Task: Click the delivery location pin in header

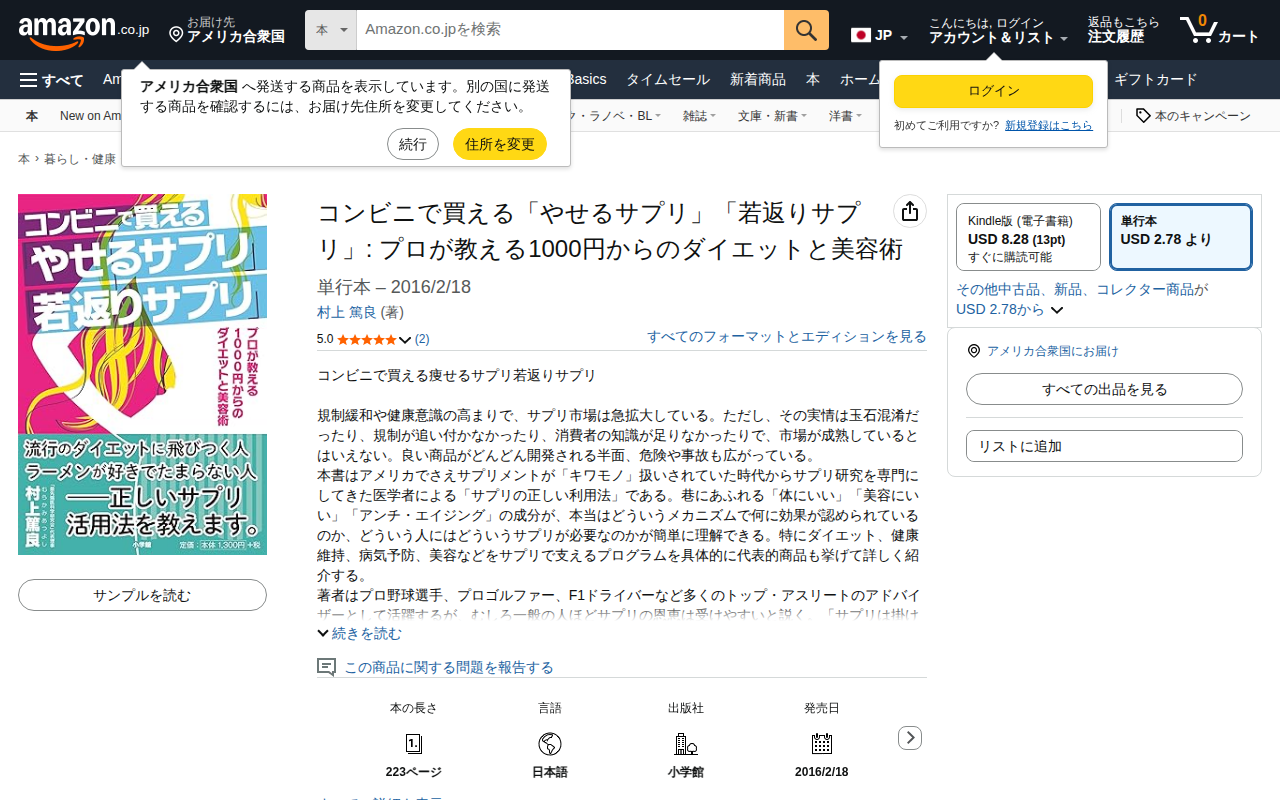Action: 176,35
